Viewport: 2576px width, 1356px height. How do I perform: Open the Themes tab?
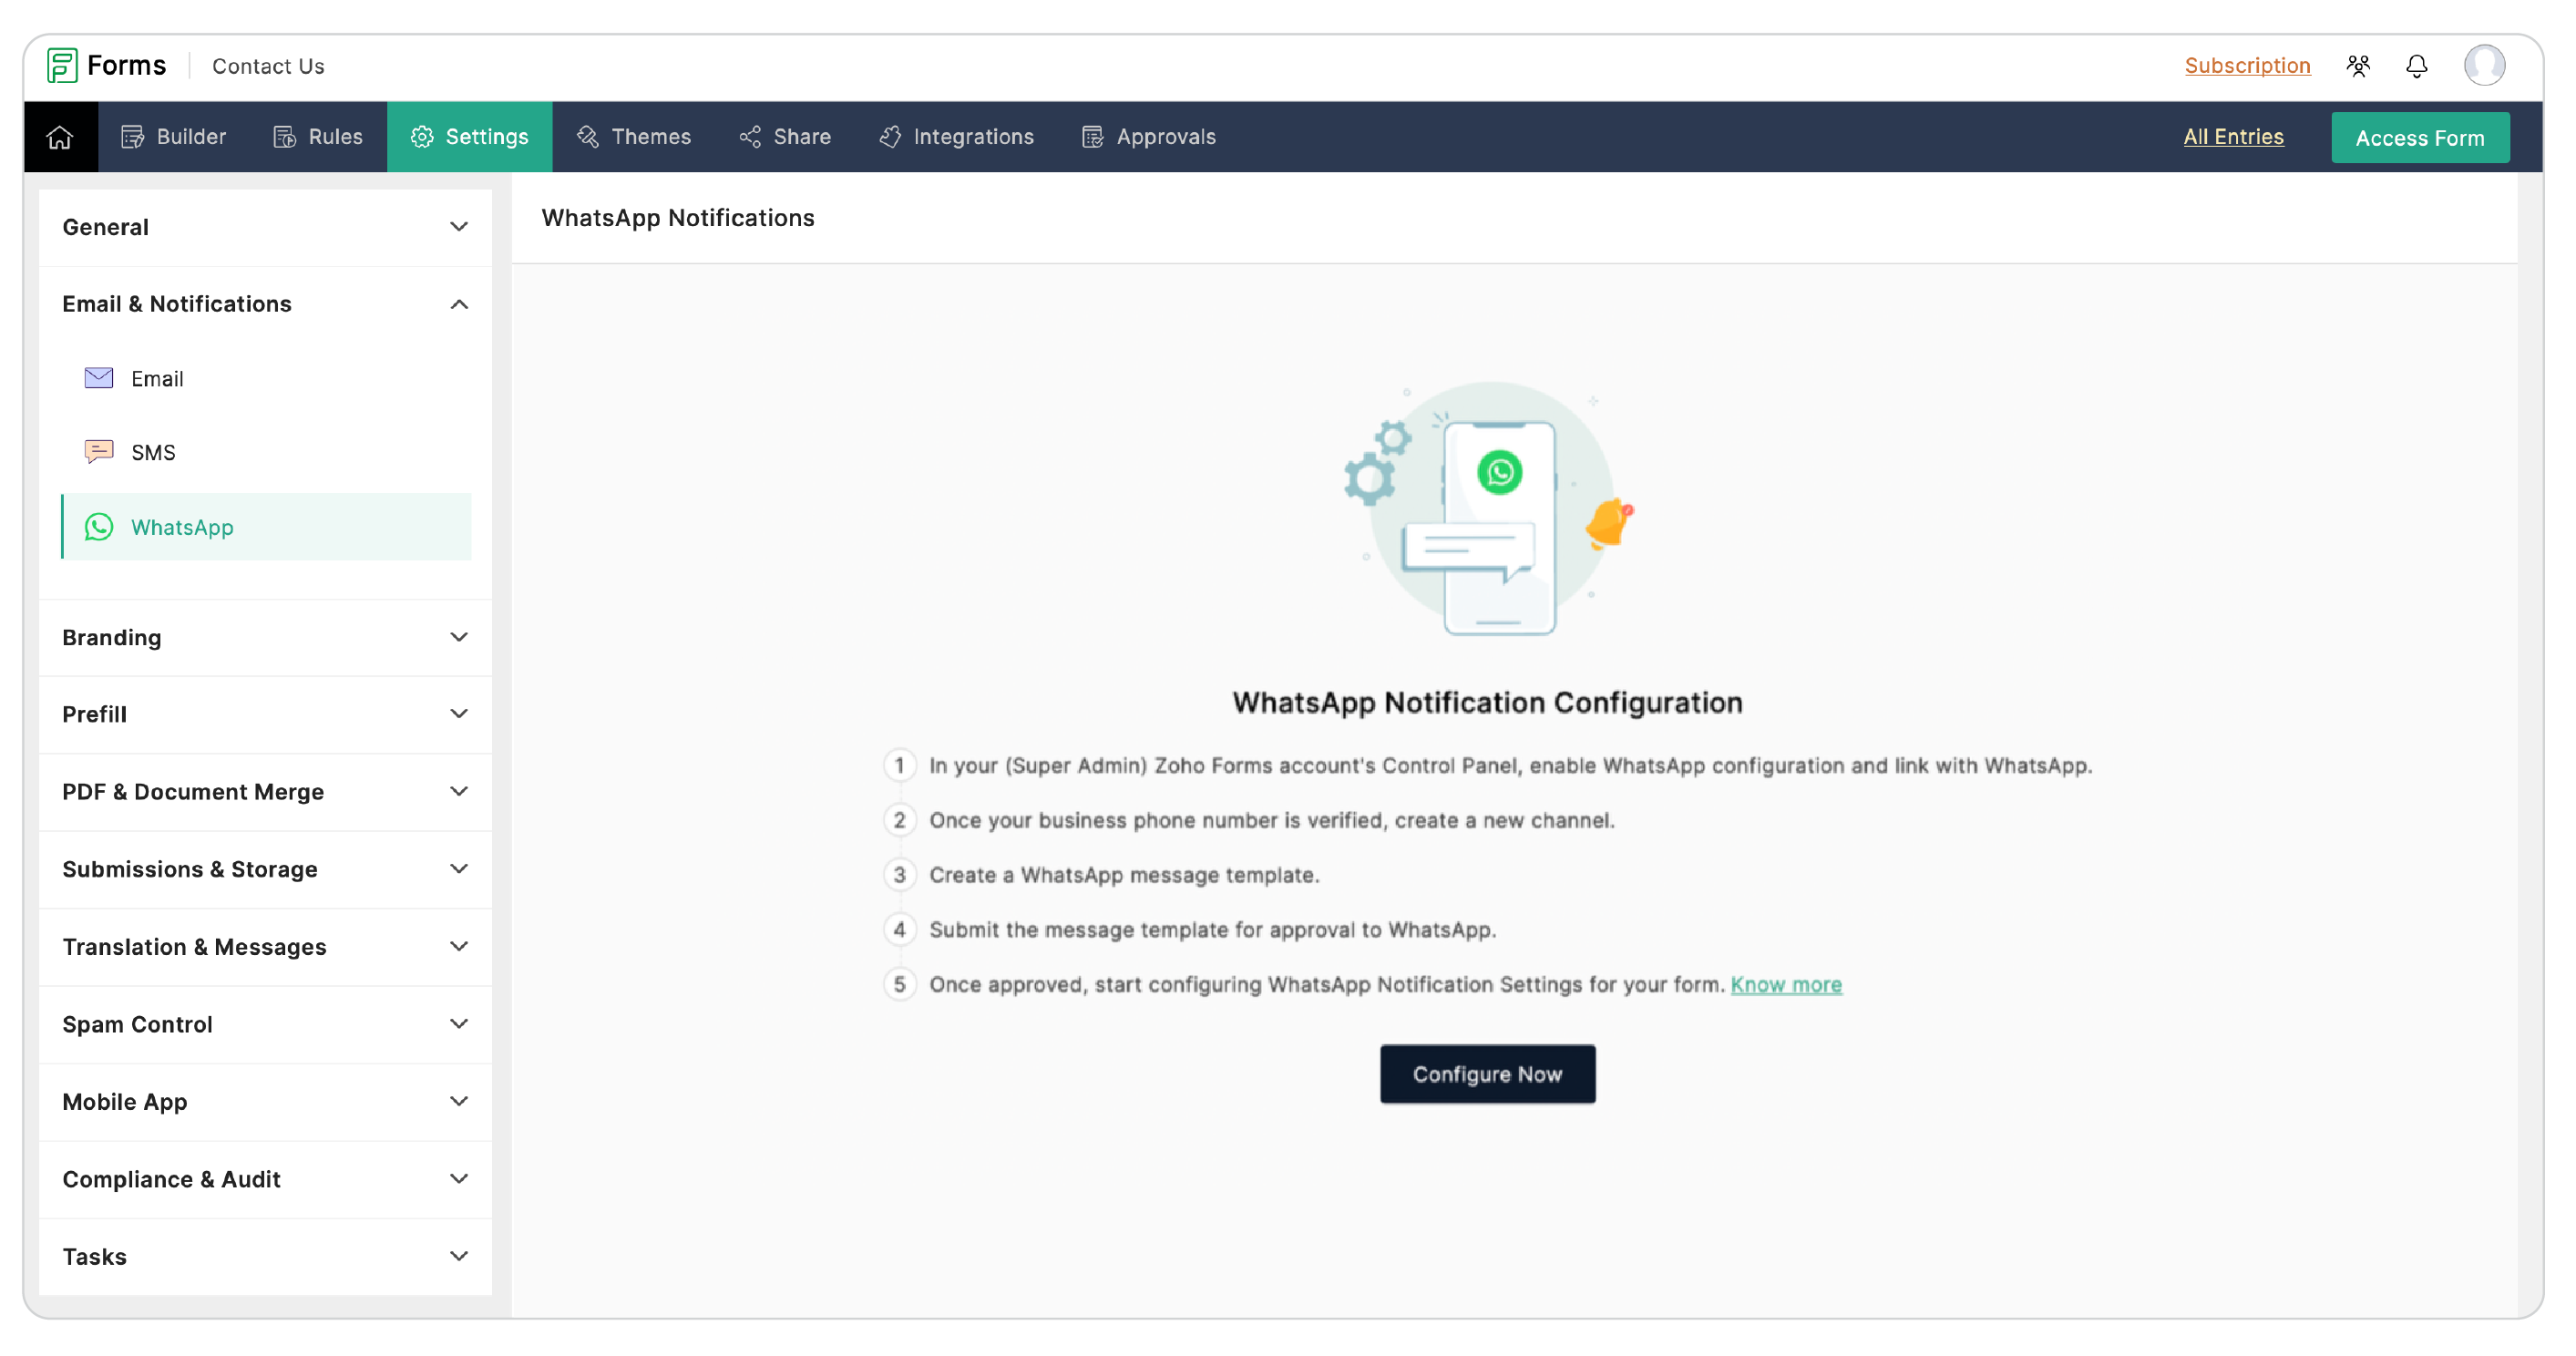pyautogui.click(x=634, y=137)
